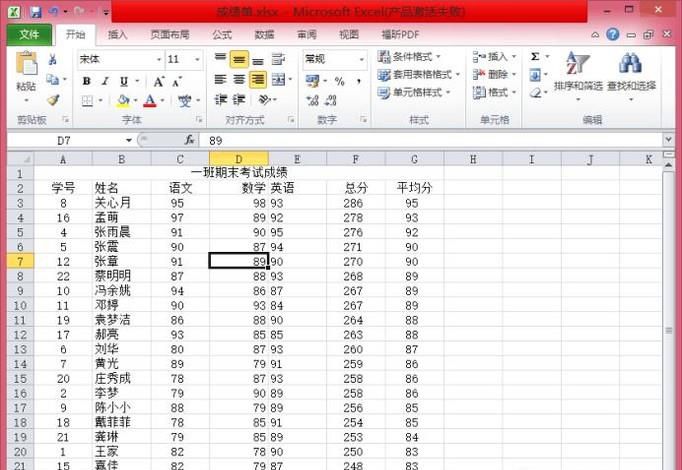This screenshot has height=470, width=682.
Task: Click the Fill down icon
Action: [535, 75]
